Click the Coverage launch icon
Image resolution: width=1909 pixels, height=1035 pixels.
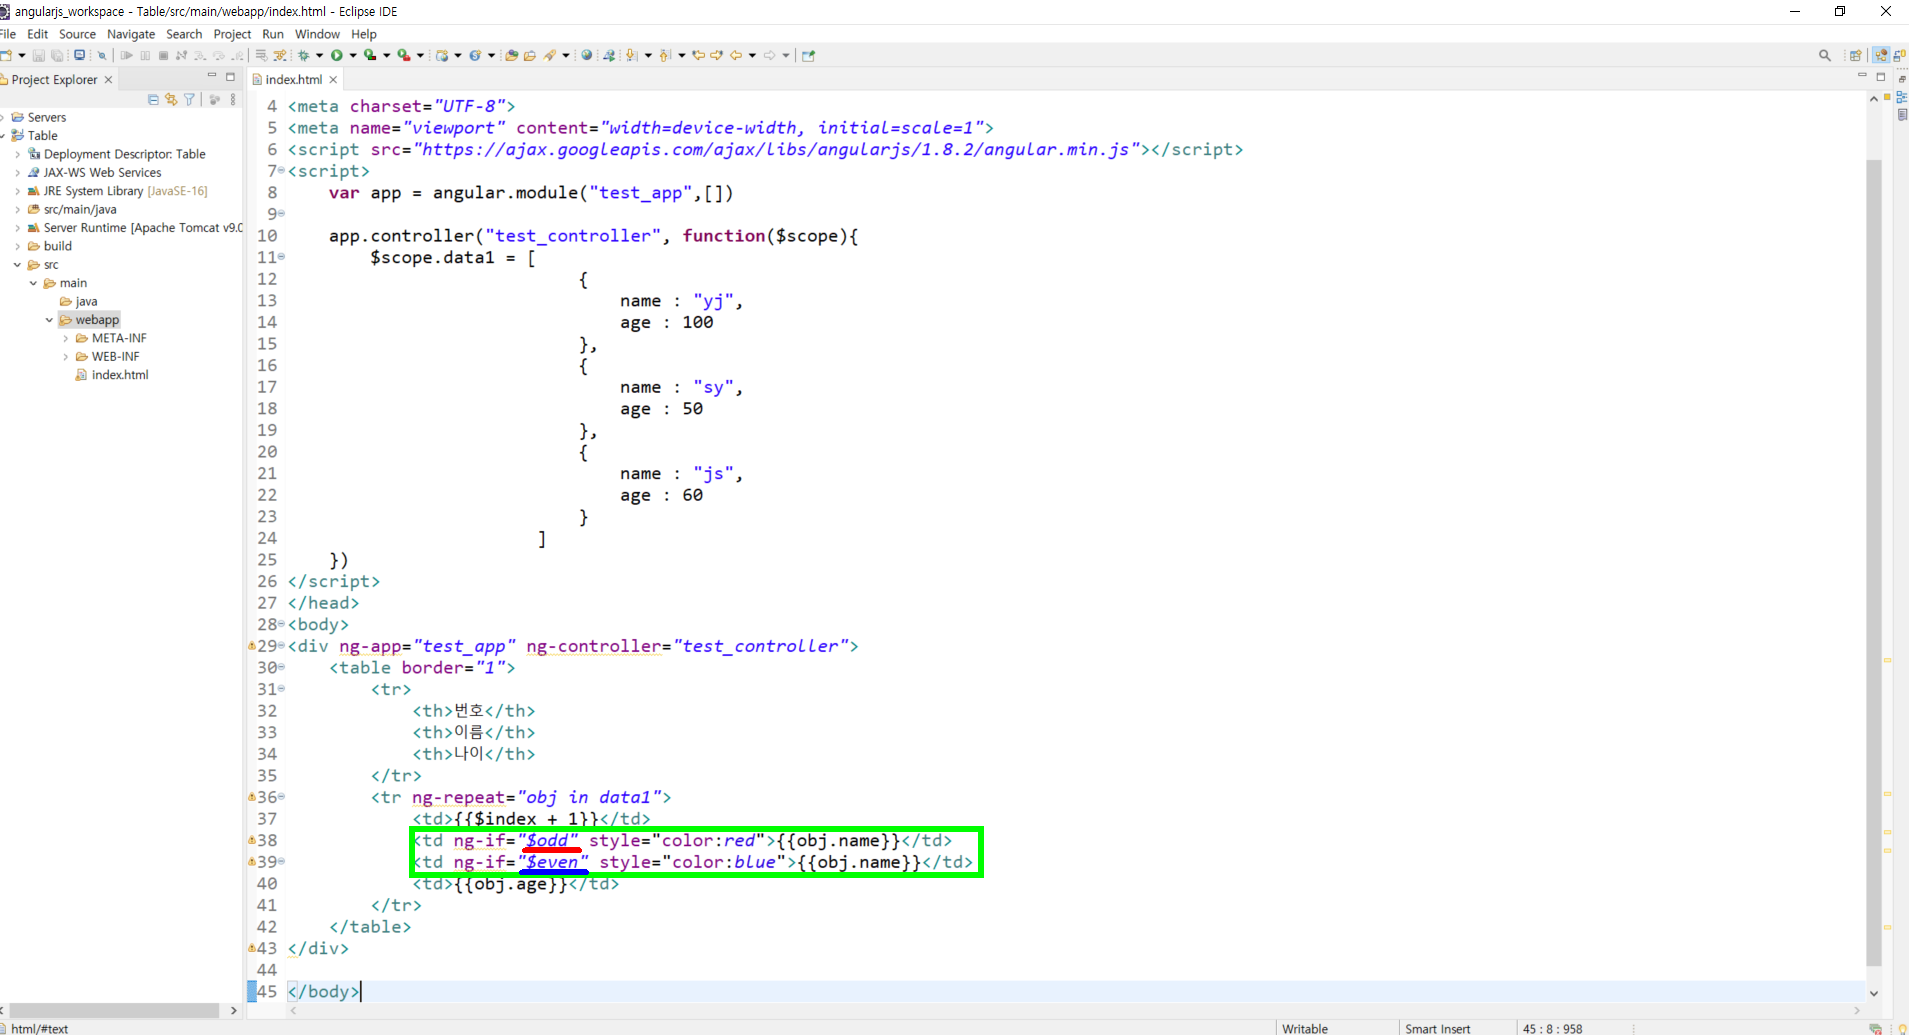370,55
